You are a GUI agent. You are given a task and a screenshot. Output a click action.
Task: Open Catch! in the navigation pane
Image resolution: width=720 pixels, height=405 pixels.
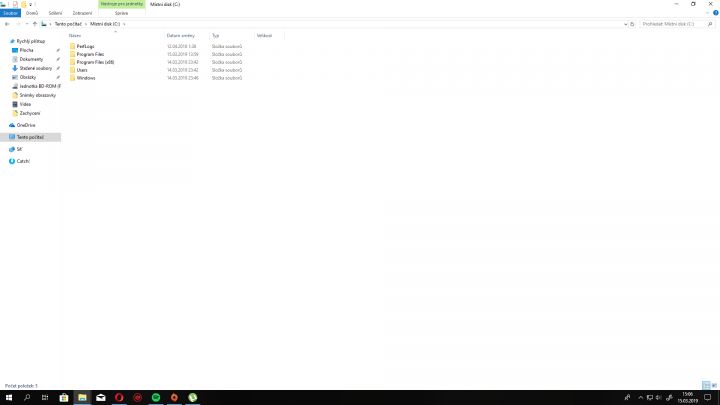(23, 161)
